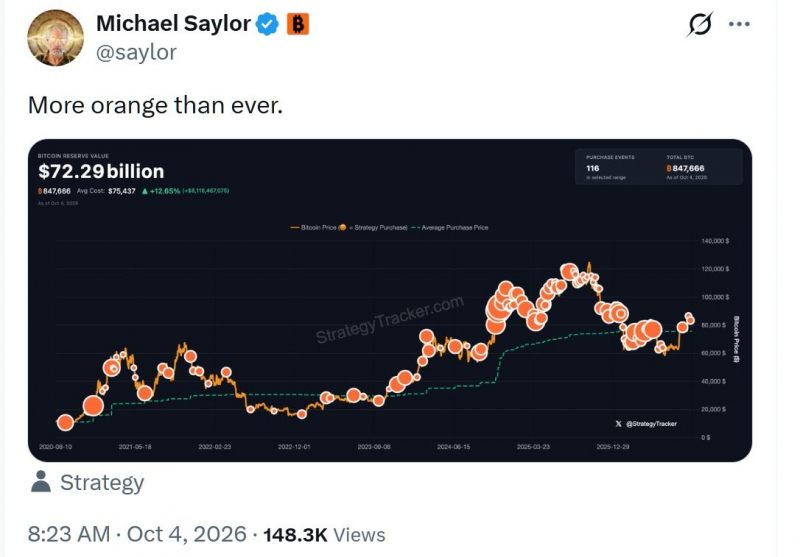Toggle Average Purchase Price legend entry
The height and width of the screenshot is (557, 800).
[449, 227]
